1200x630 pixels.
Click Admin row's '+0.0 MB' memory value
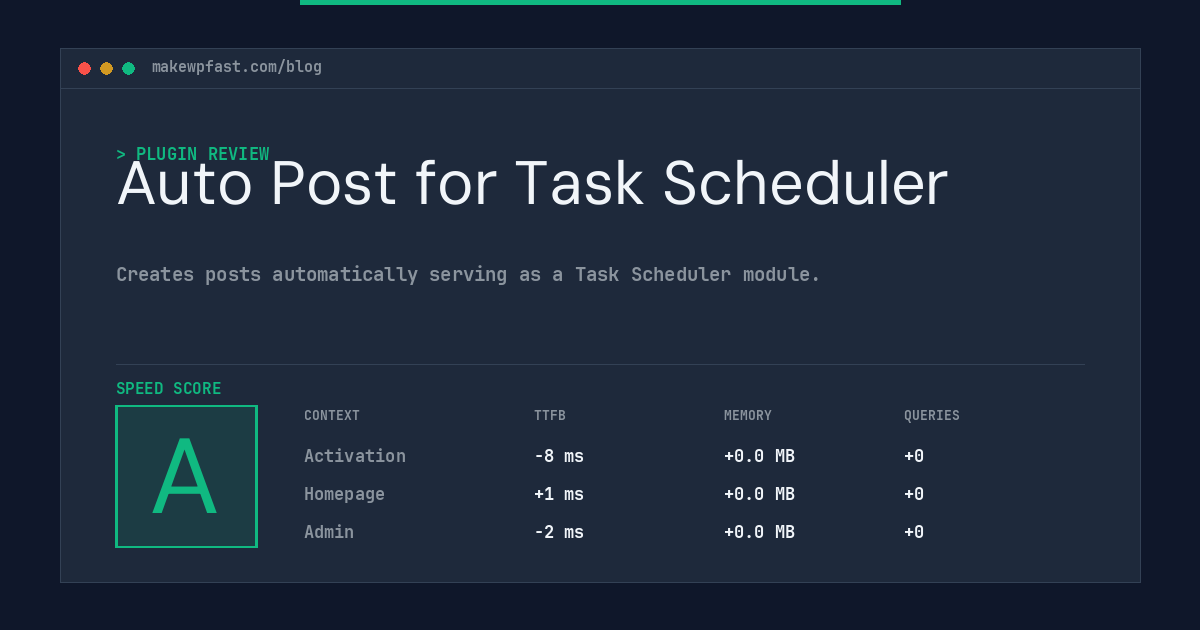click(759, 532)
